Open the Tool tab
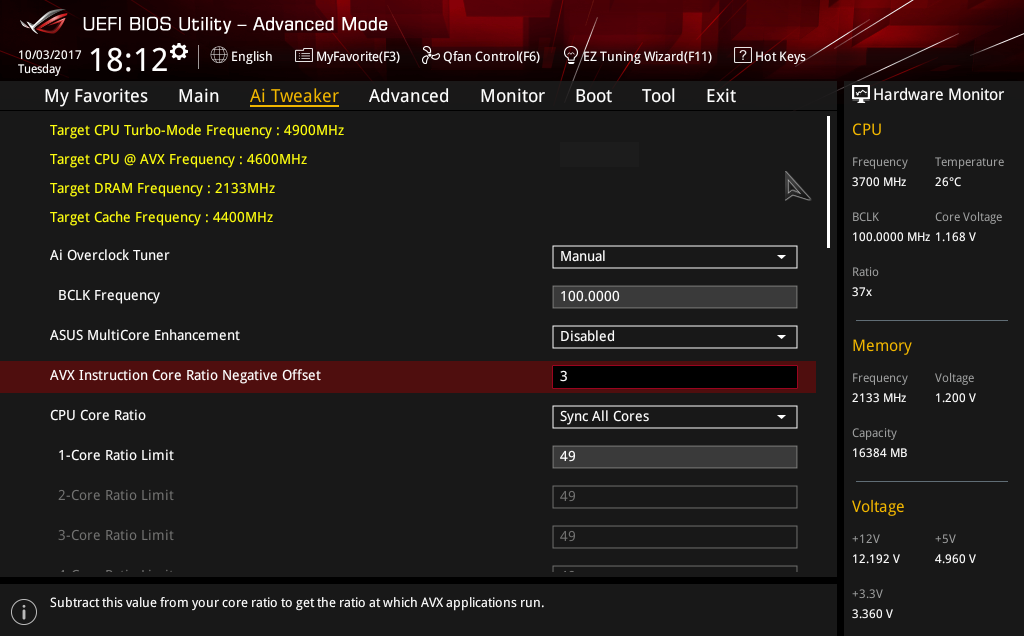 point(658,96)
